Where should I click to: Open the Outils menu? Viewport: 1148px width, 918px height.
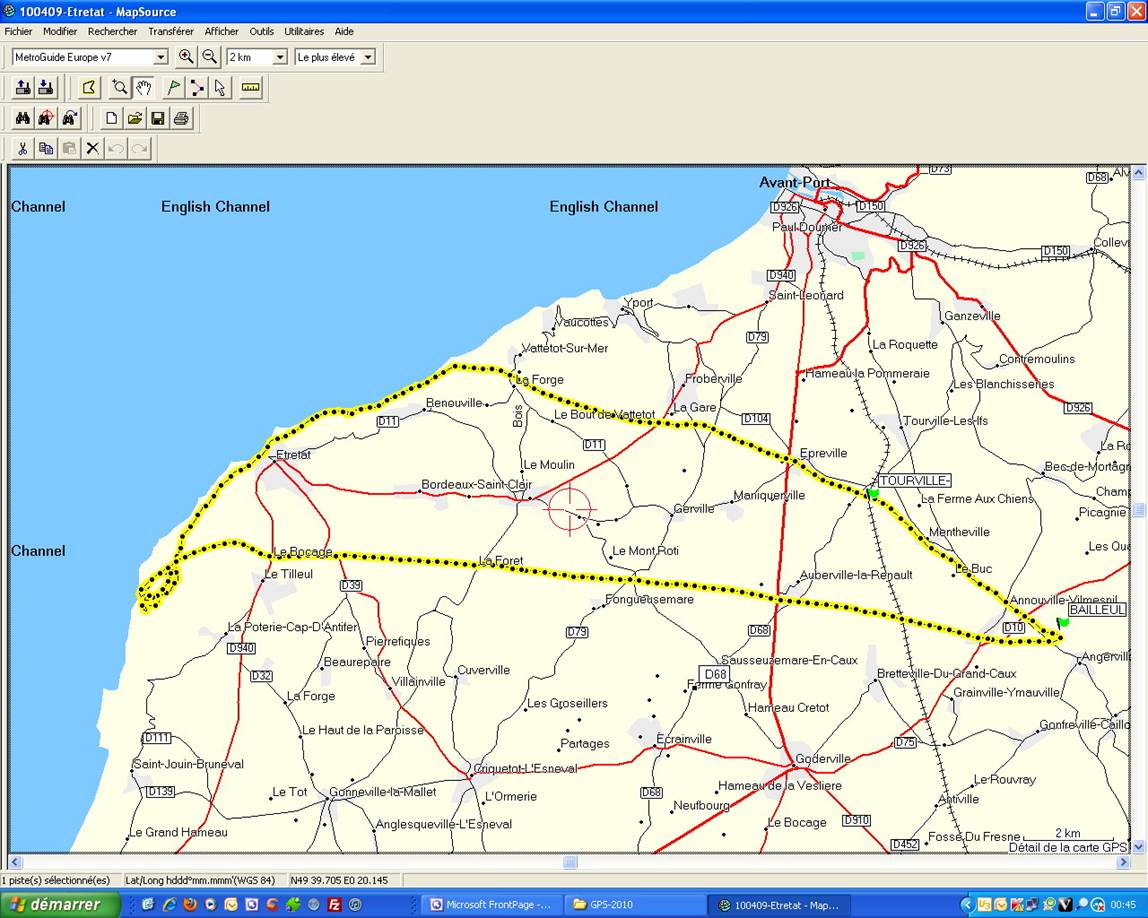coord(261,31)
